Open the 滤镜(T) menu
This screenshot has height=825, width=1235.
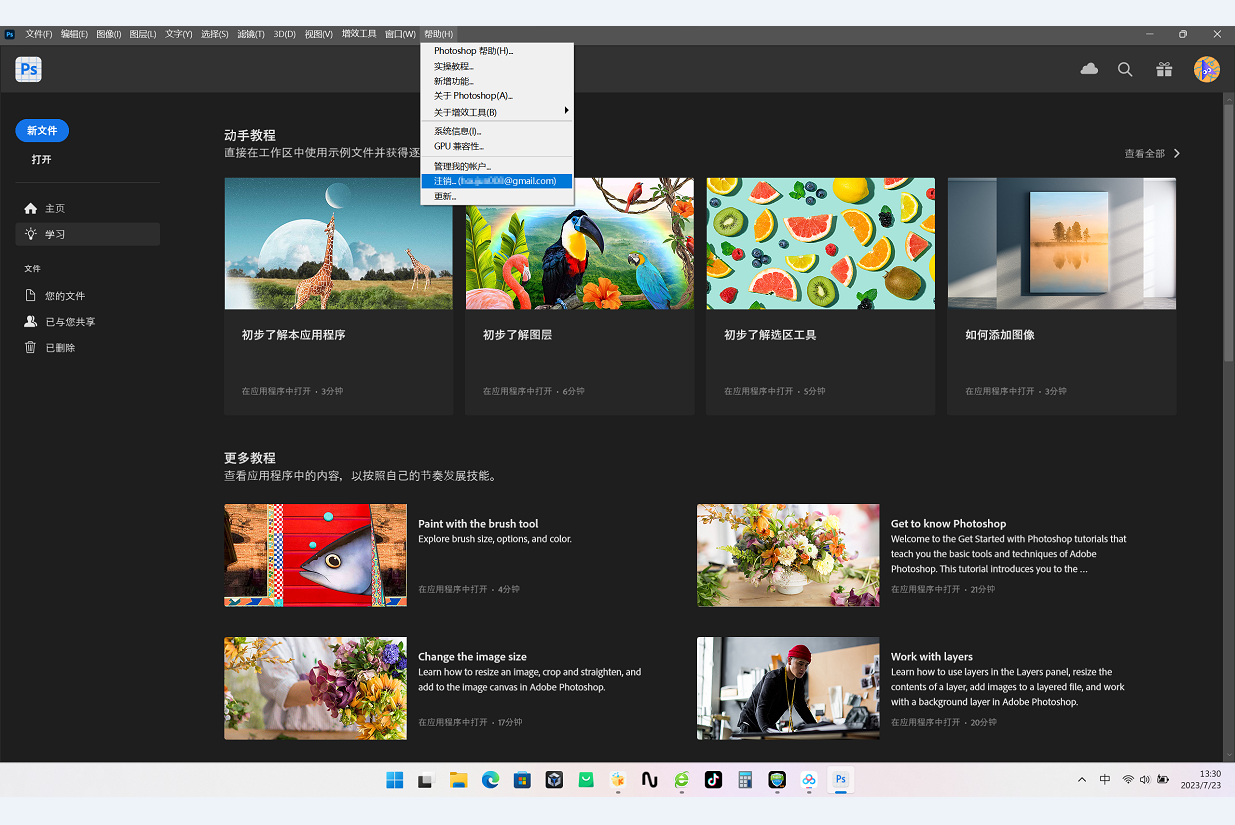[251, 34]
